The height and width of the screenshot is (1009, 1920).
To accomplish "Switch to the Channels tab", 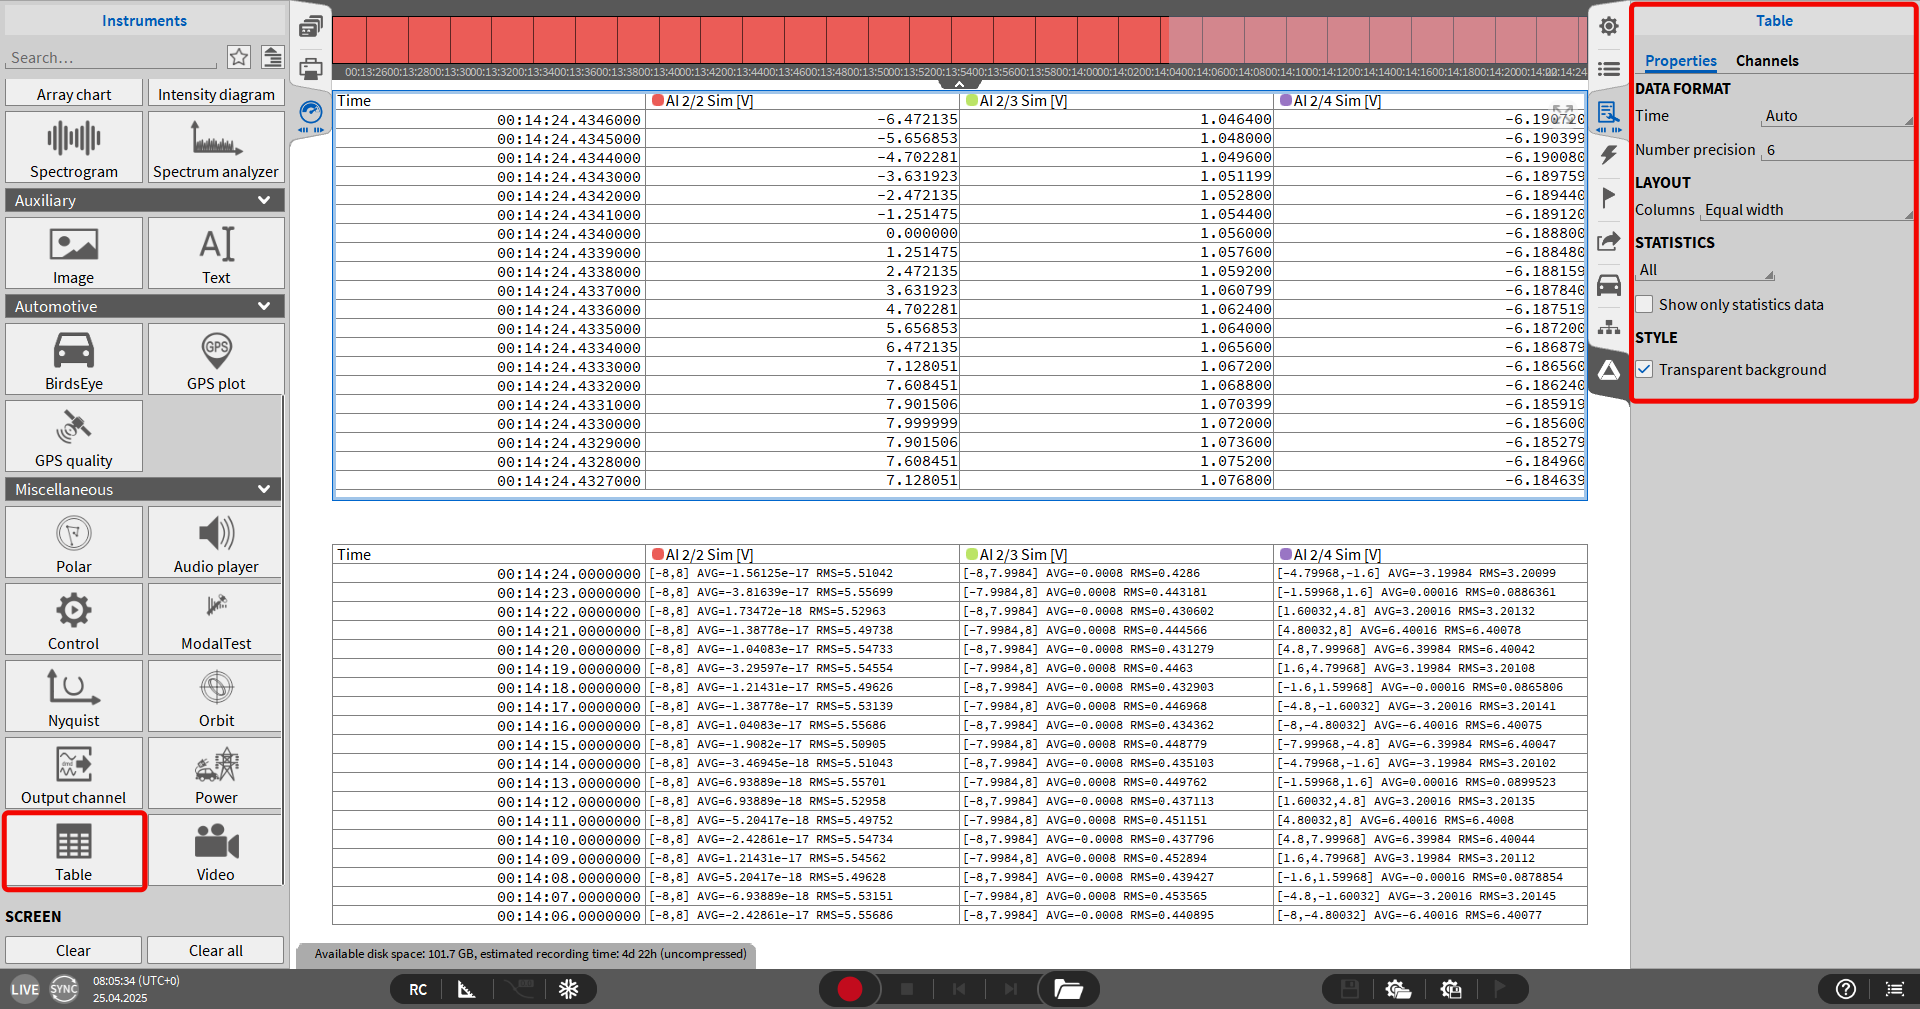I will 1766,61.
